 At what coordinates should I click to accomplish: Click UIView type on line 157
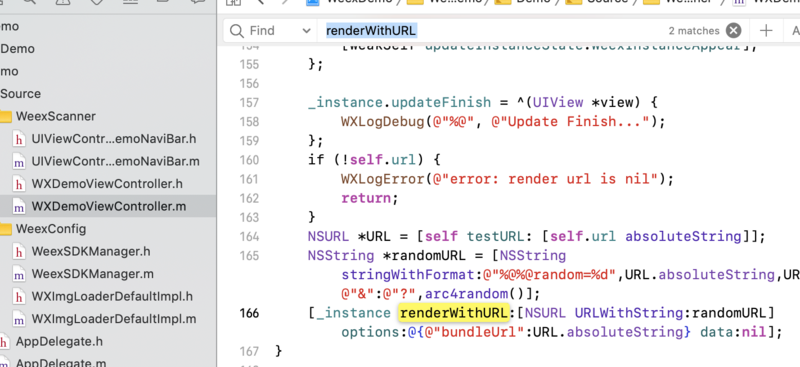(x=557, y=102)
